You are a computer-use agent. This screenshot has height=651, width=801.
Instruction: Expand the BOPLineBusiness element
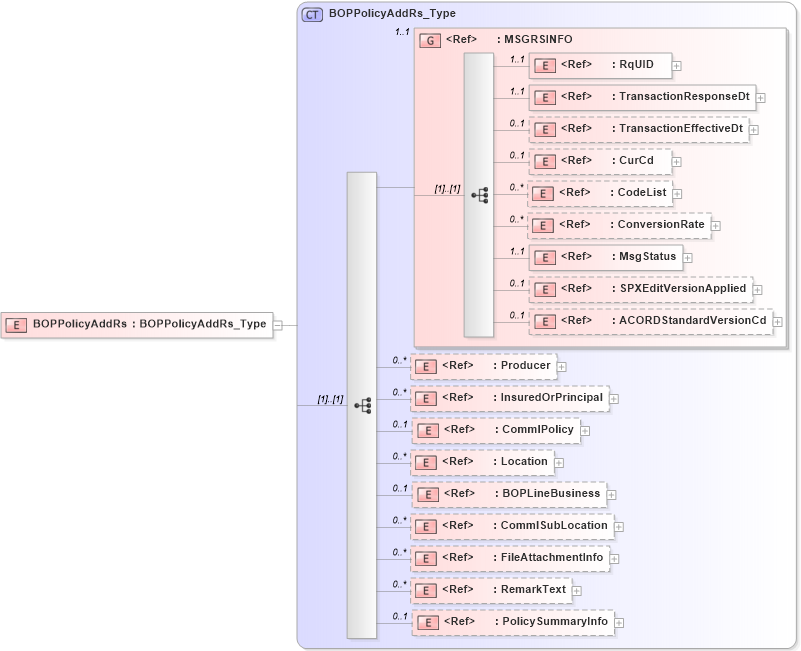pyautogui.click(x=613, y=493)
